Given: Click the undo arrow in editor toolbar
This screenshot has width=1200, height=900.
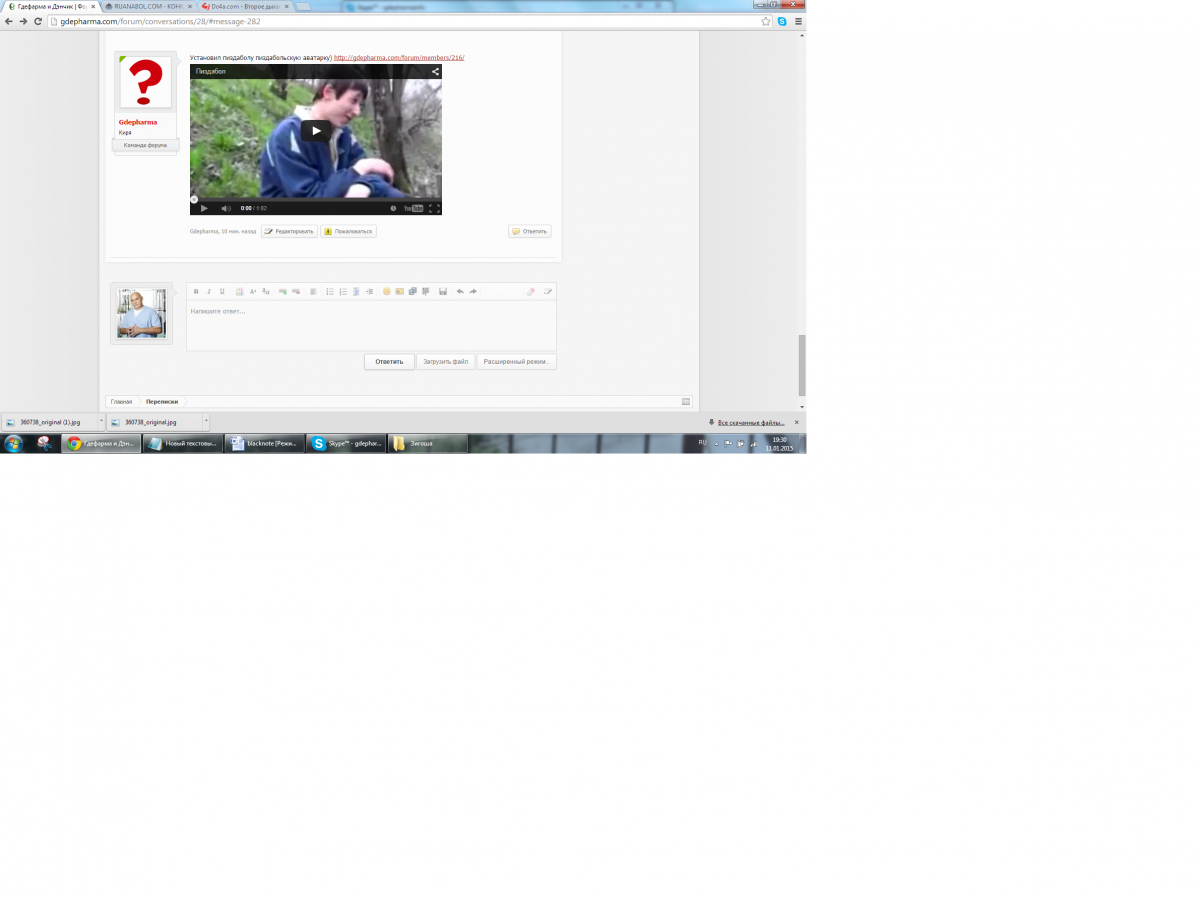Looking at the screenshot, I should click(460, 292).
